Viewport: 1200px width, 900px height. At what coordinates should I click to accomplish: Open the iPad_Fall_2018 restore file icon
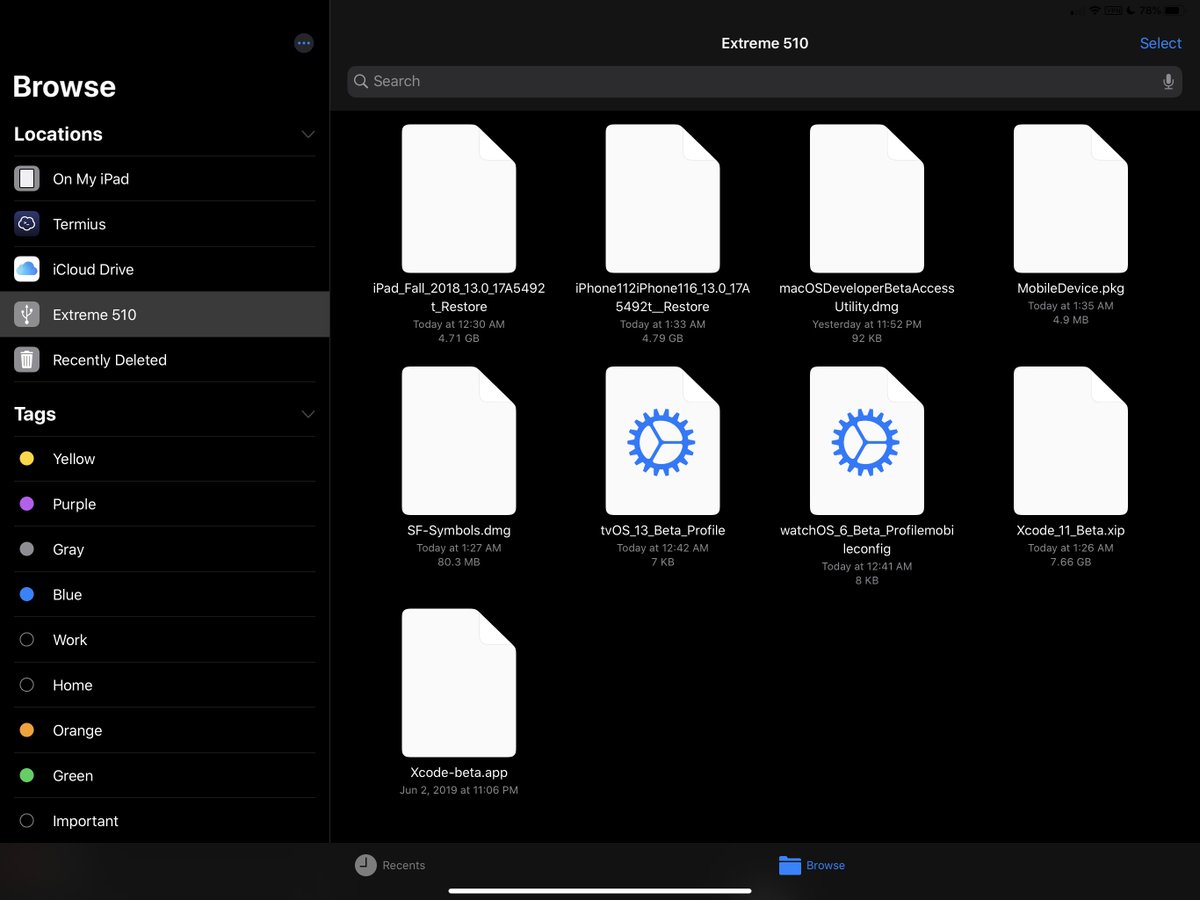pyautogui.click(x=459, y=199)
